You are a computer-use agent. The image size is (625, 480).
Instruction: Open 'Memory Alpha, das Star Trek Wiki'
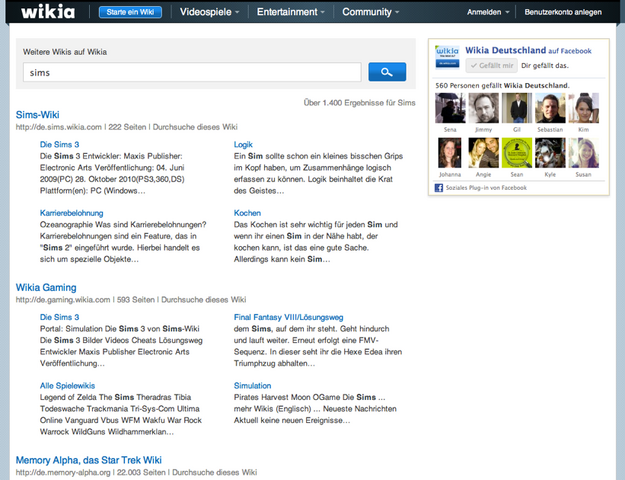[x=88, y=460]
